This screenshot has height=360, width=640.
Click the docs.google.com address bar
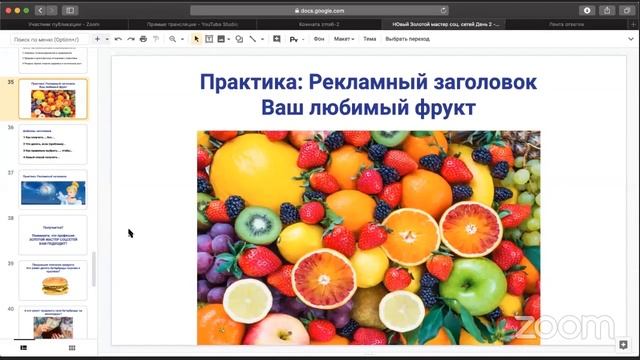(319, 11)
